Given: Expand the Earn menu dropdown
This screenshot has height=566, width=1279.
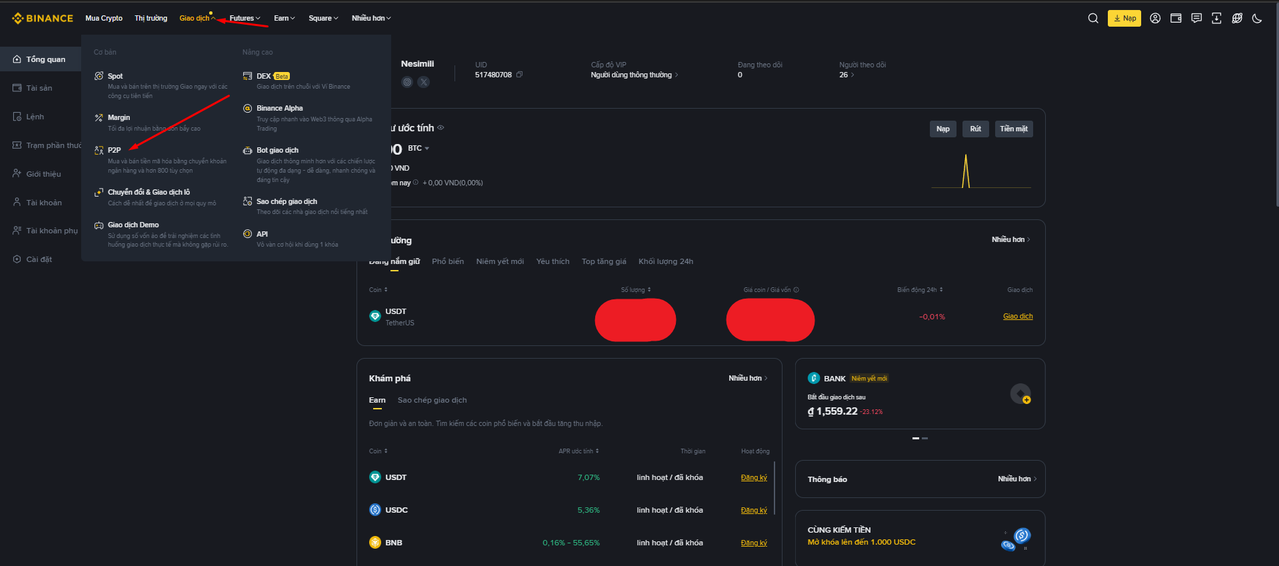Looking at the screenshot, I should point(285,18).
